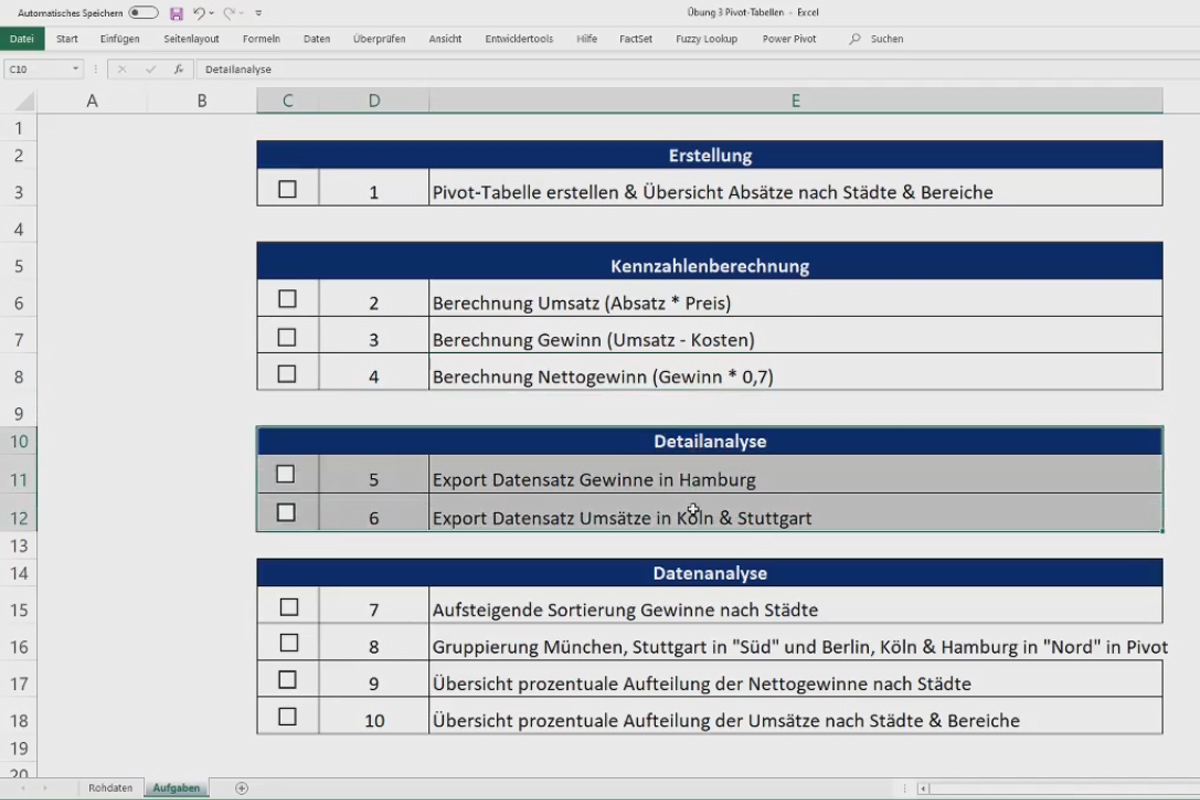Check the box for task 3 Gewinn
This screenshot has width=1200, height=800.
[x=287, y=337]
